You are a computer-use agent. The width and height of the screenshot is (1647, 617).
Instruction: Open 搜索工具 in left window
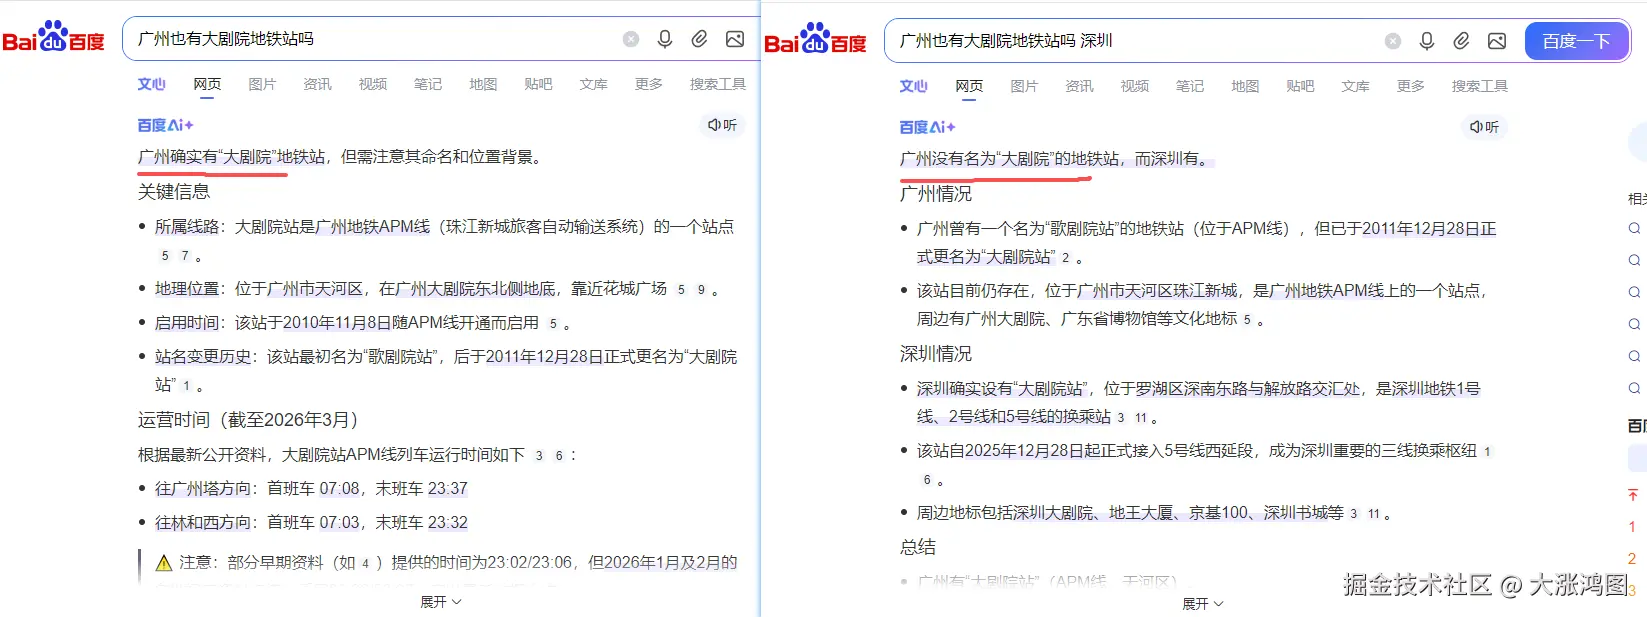point(718,84)
